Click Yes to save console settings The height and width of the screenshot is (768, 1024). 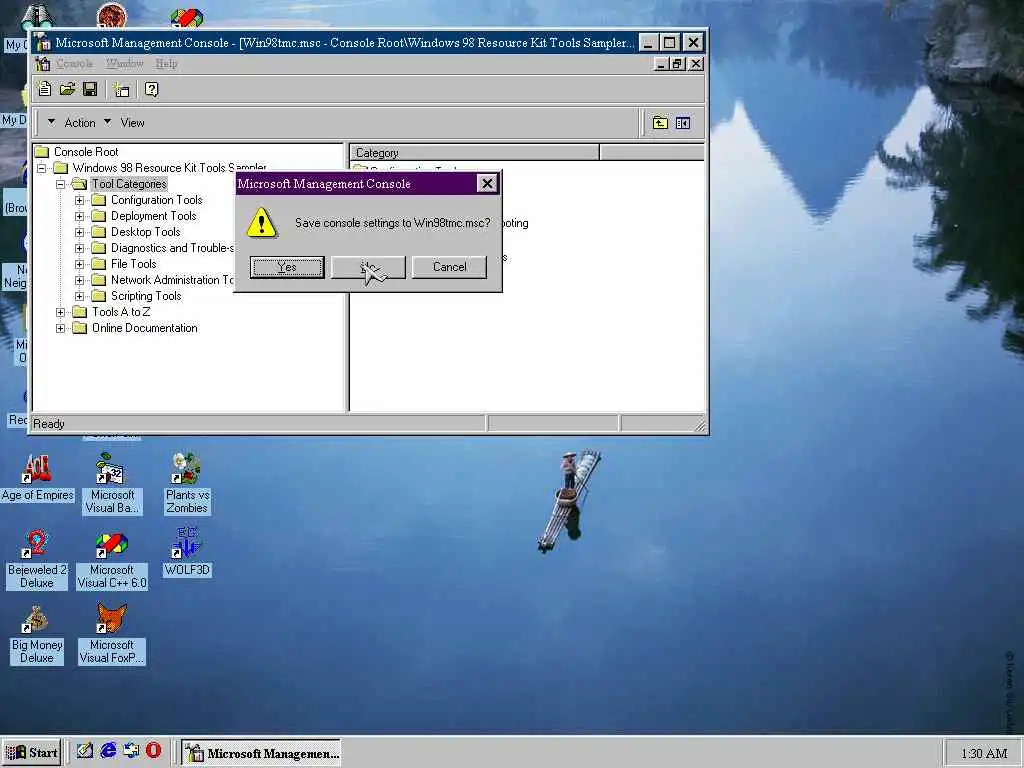tap(287, 267)
